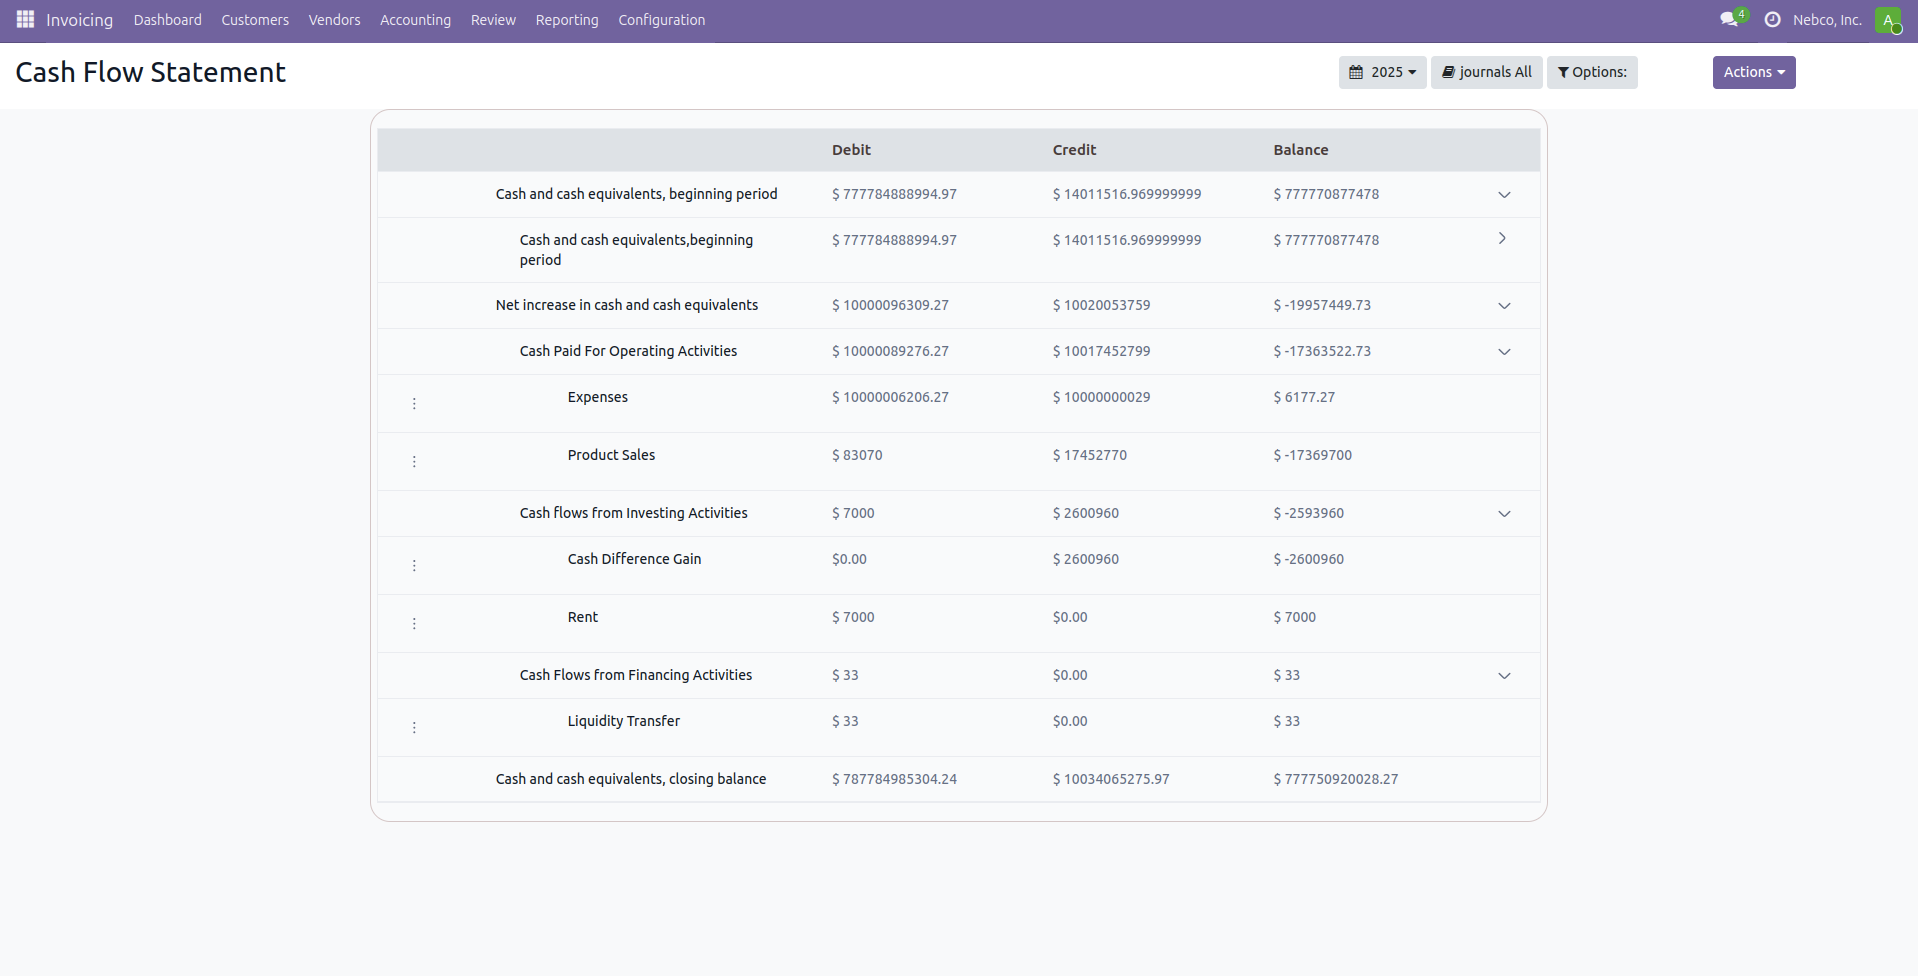
Task: Click the clock activities icon
Action: (1772, 20)
